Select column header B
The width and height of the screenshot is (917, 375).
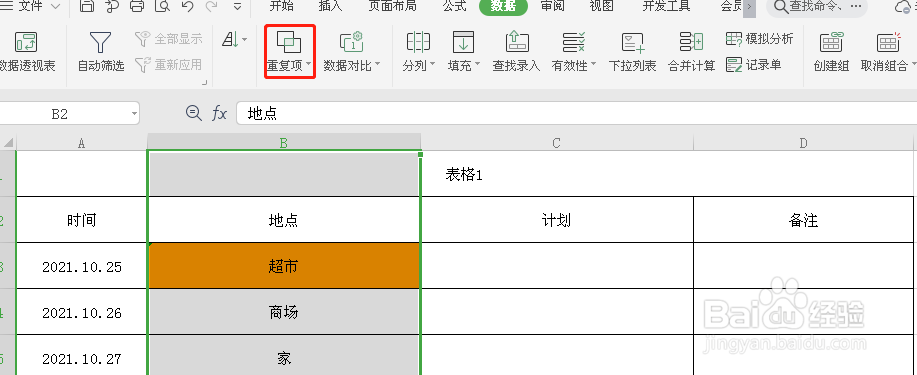[284, 142]
